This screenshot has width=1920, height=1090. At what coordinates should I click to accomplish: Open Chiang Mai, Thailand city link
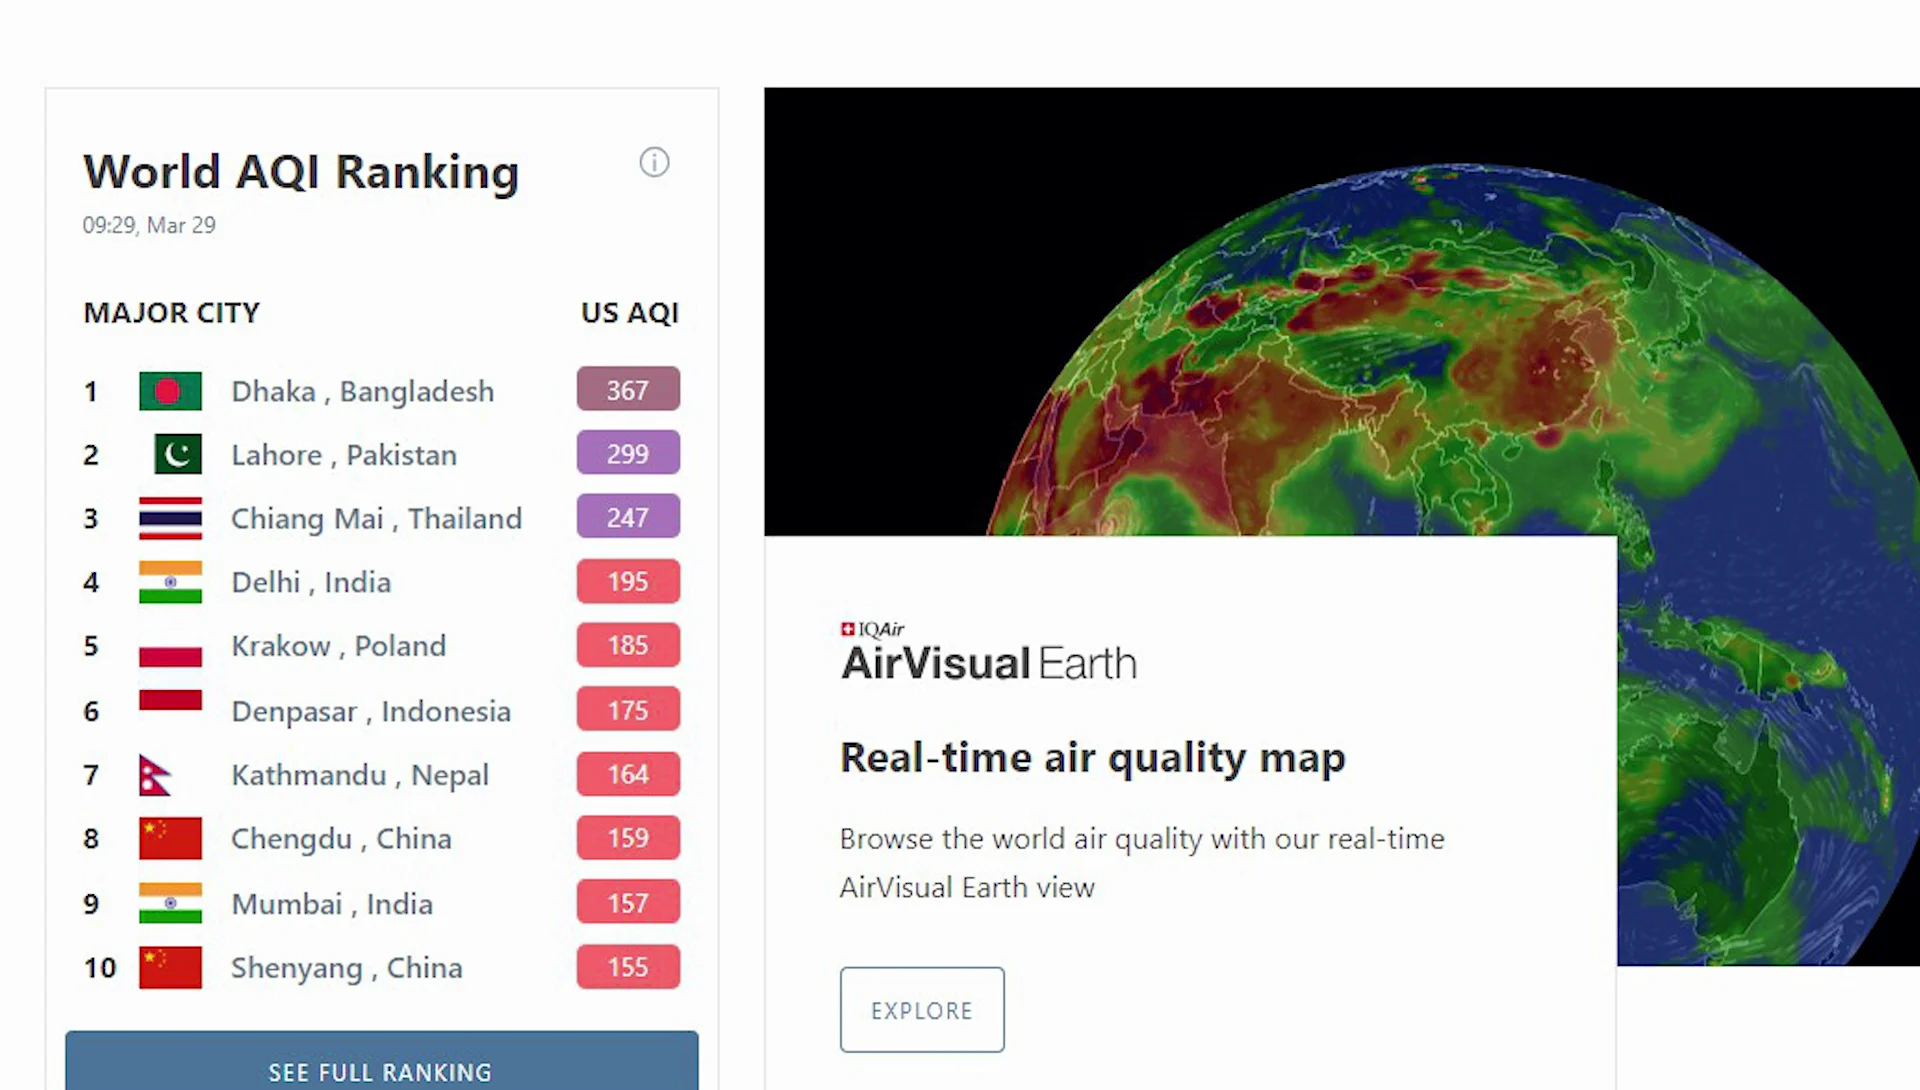(376, 519)
